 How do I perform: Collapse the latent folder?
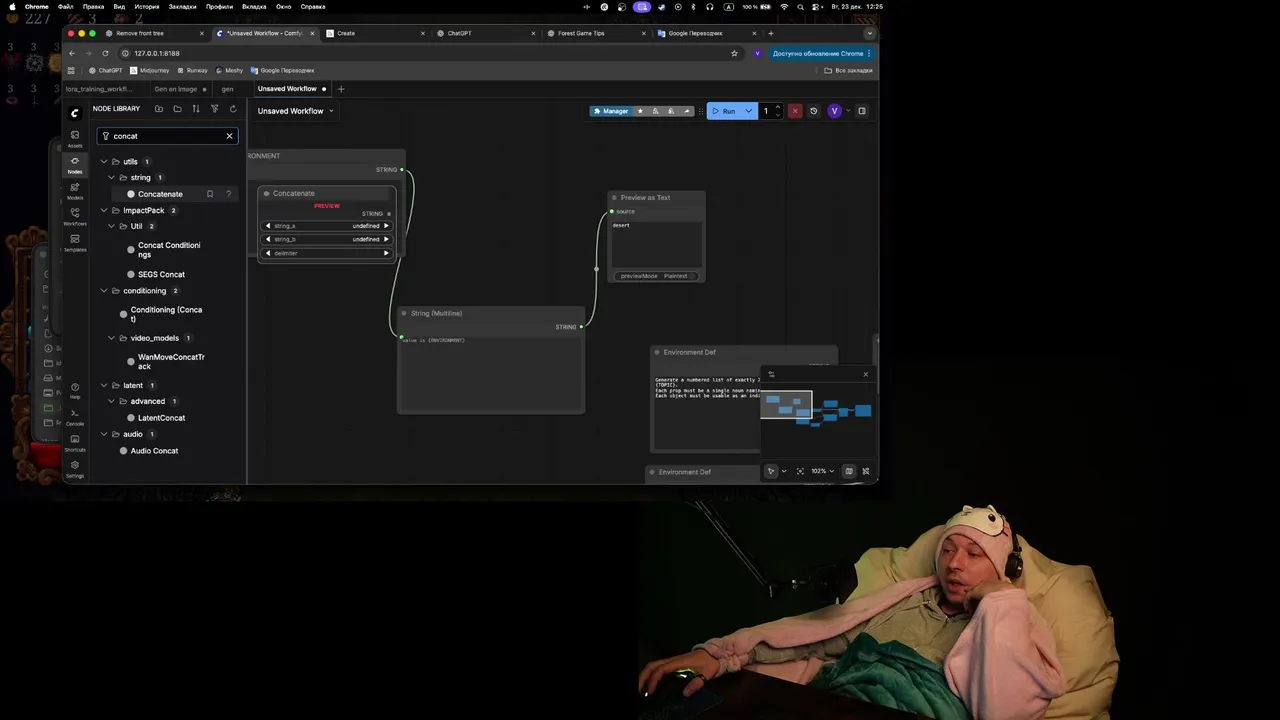[103, 386]
